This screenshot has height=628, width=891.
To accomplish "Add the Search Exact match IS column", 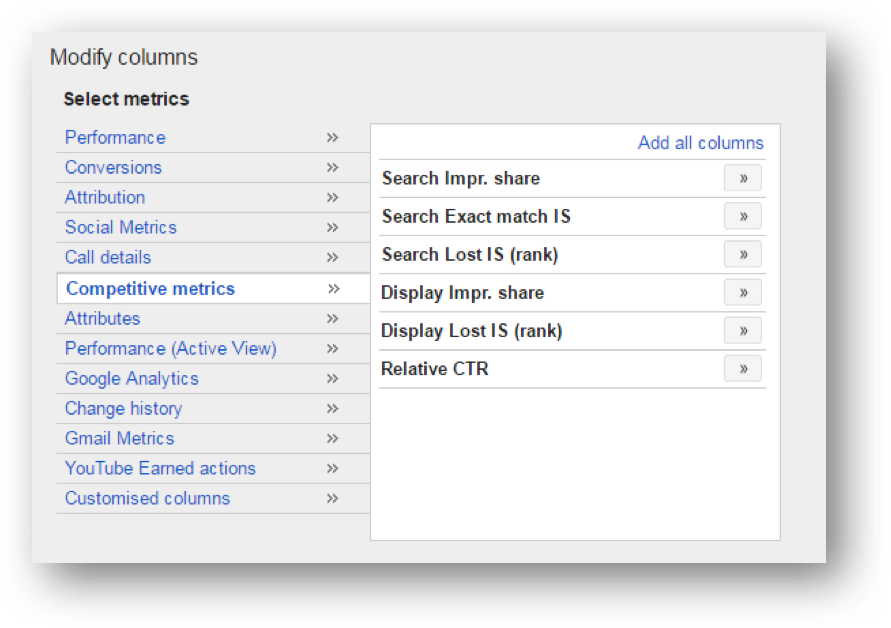I will point(742,217).
